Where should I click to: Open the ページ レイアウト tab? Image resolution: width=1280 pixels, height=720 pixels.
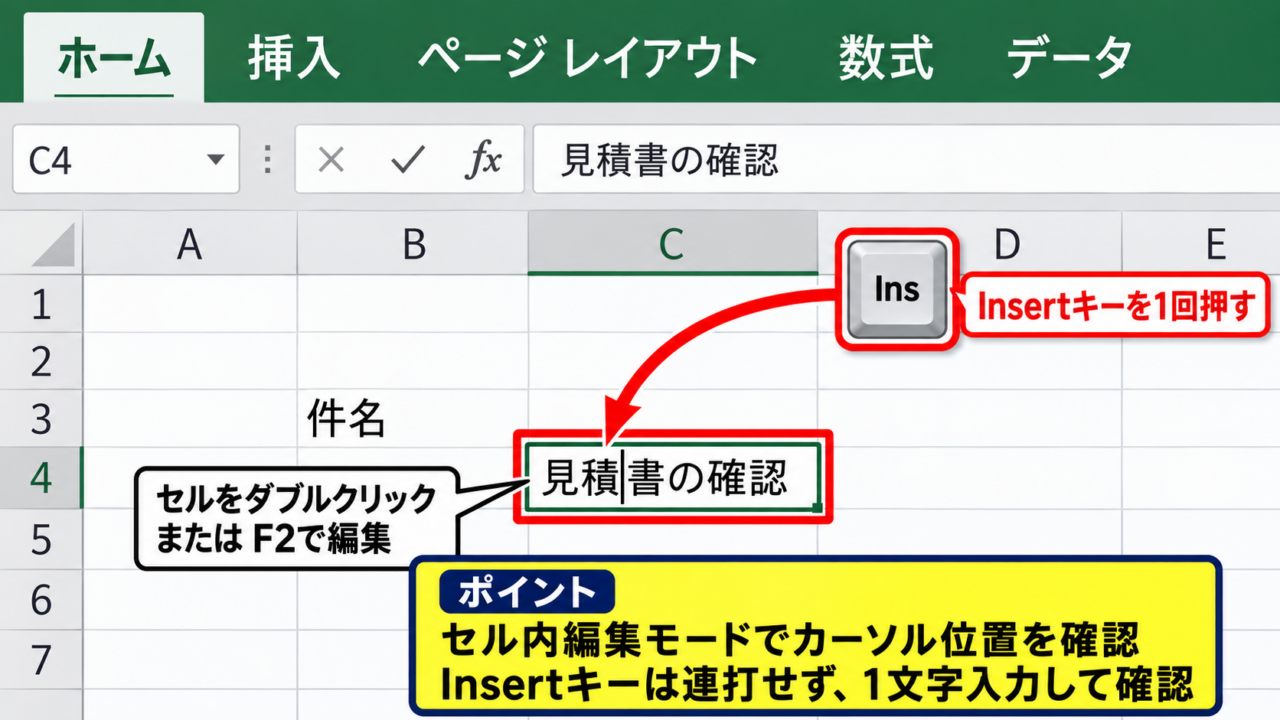coord(588,58)
